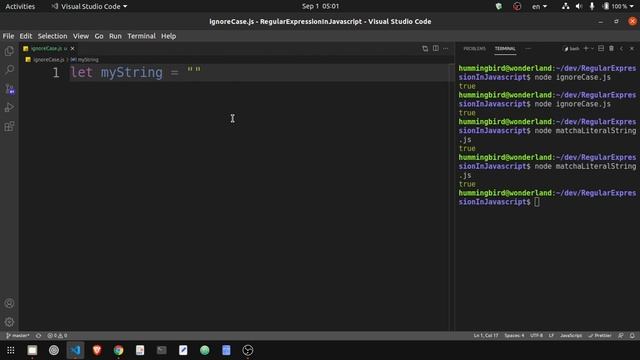Viewport: 640px width, 360px height.
Task: Show applications grid in the dock
Action: (x=11, y=350)
